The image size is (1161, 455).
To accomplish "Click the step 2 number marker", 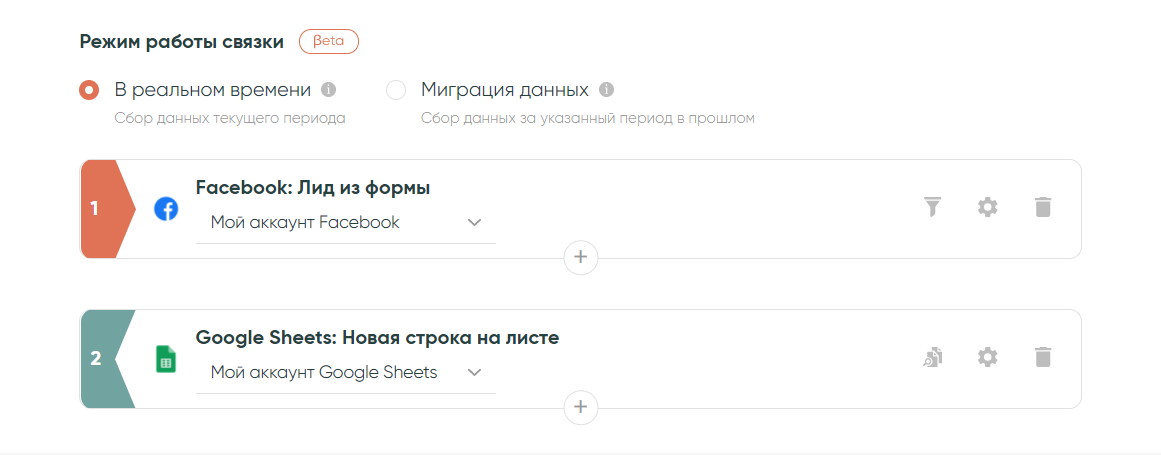I will pyautogui.click(x=98, y=359).
